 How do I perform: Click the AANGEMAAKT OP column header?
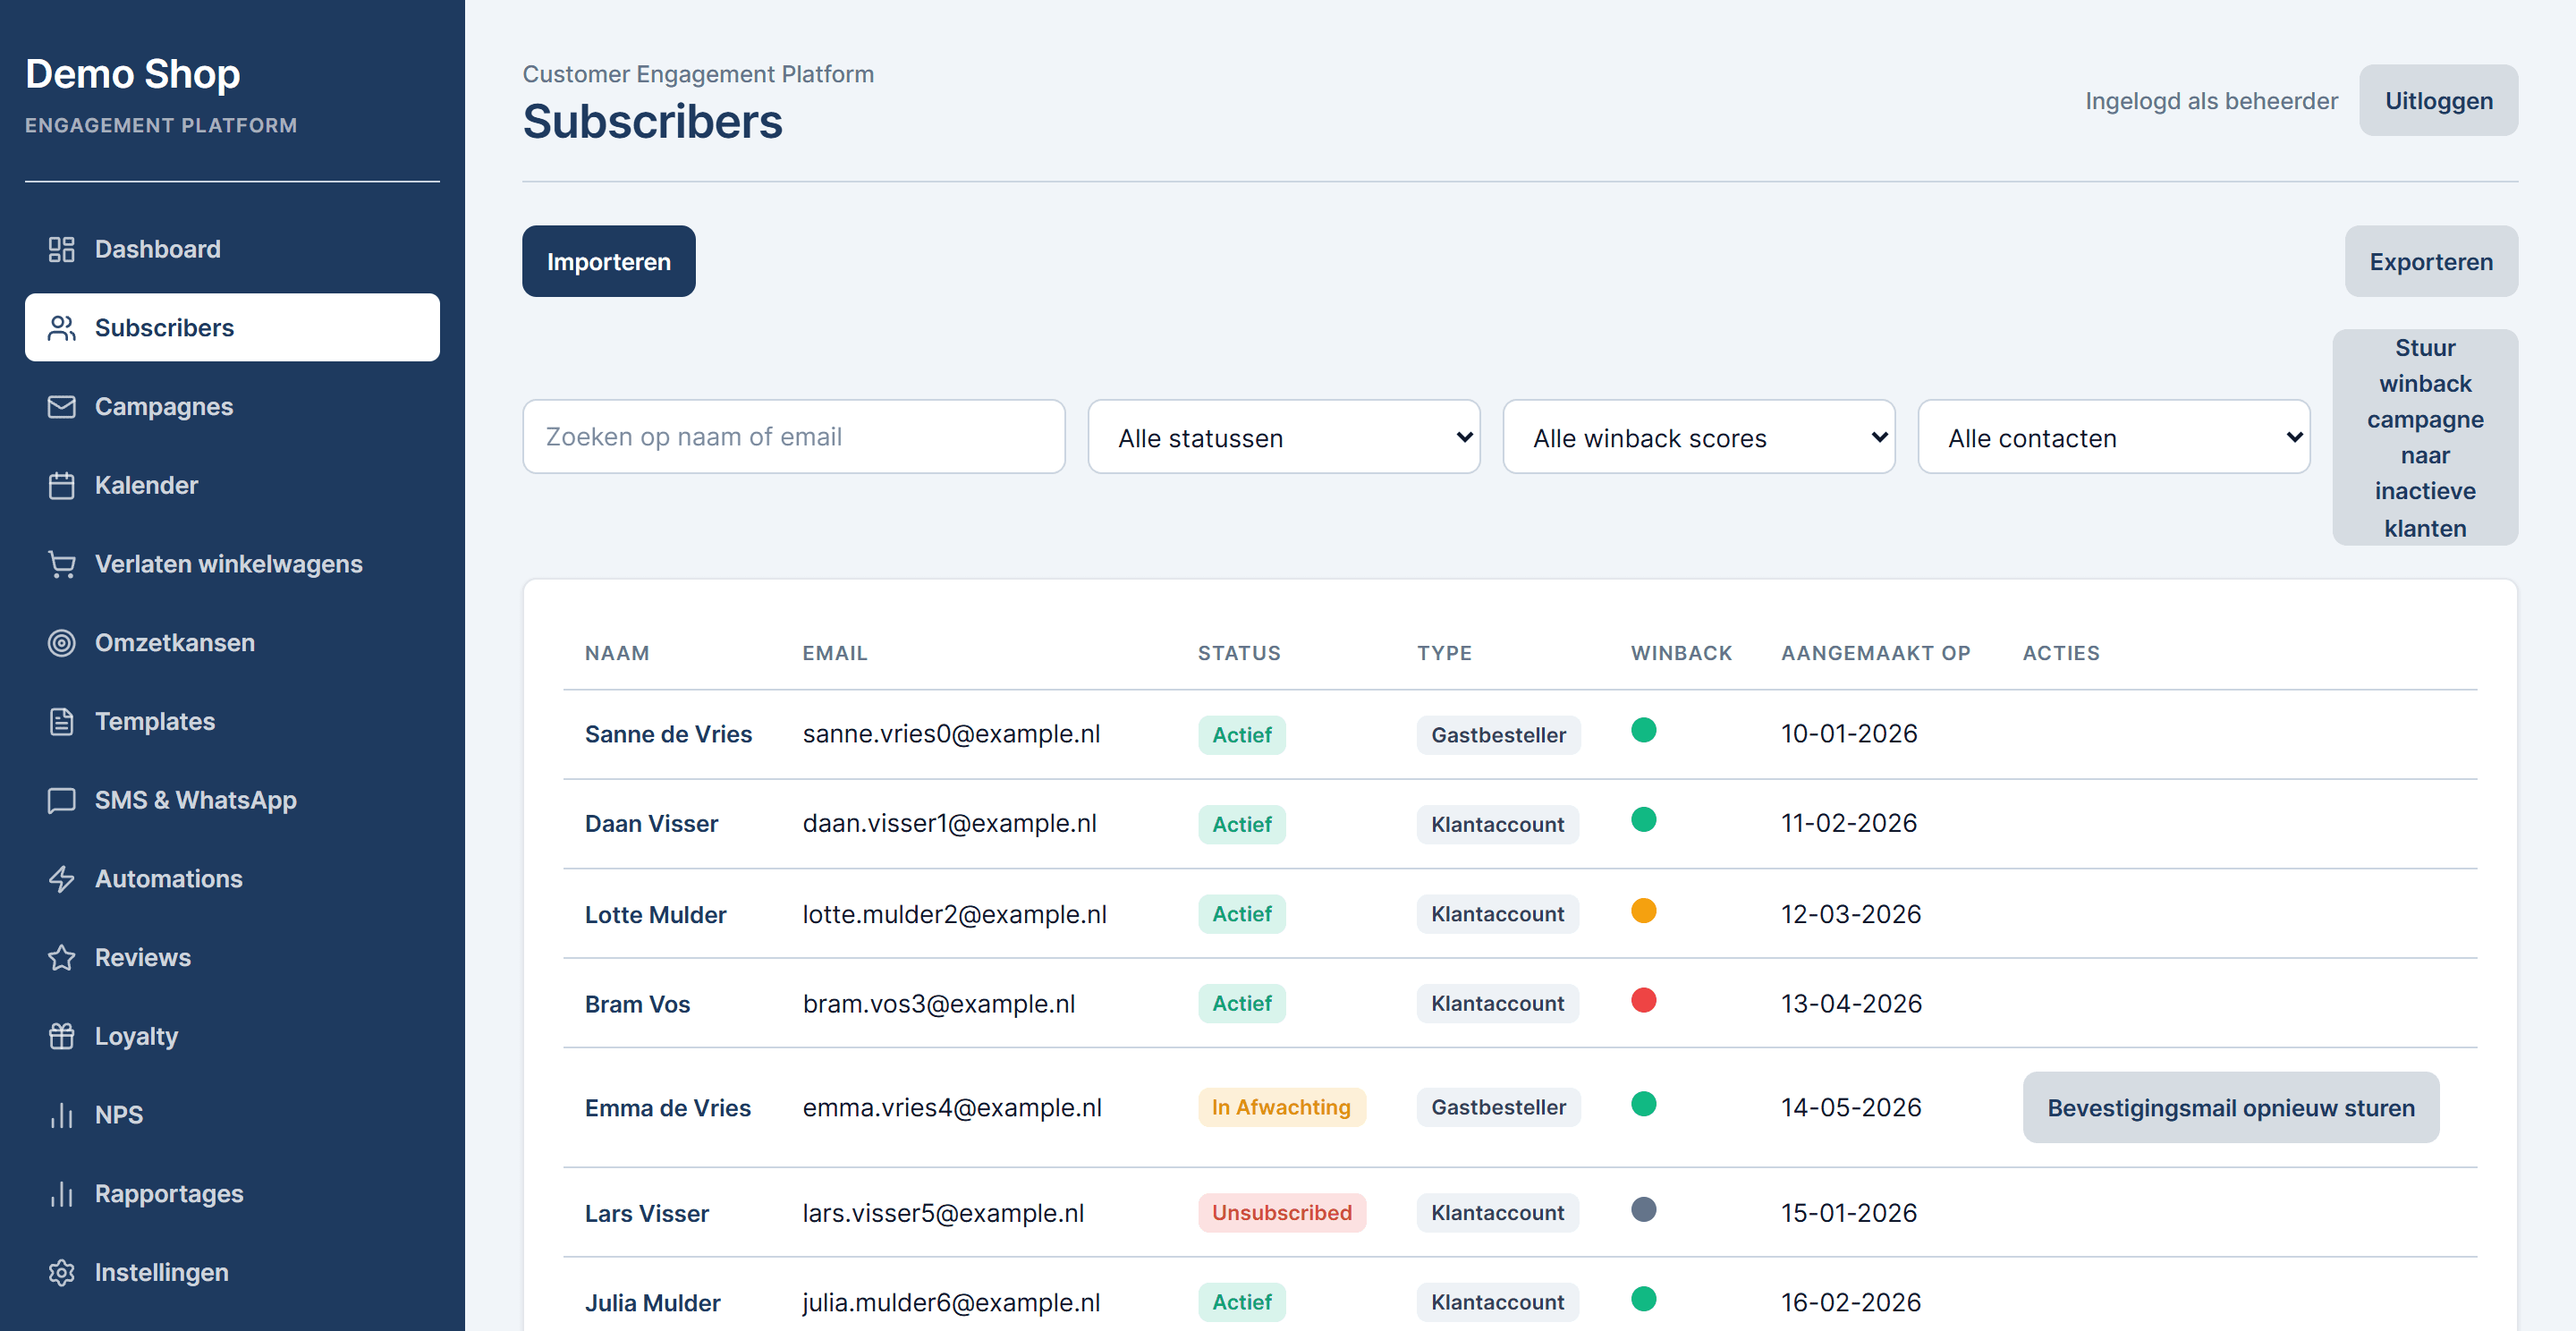1875,653
